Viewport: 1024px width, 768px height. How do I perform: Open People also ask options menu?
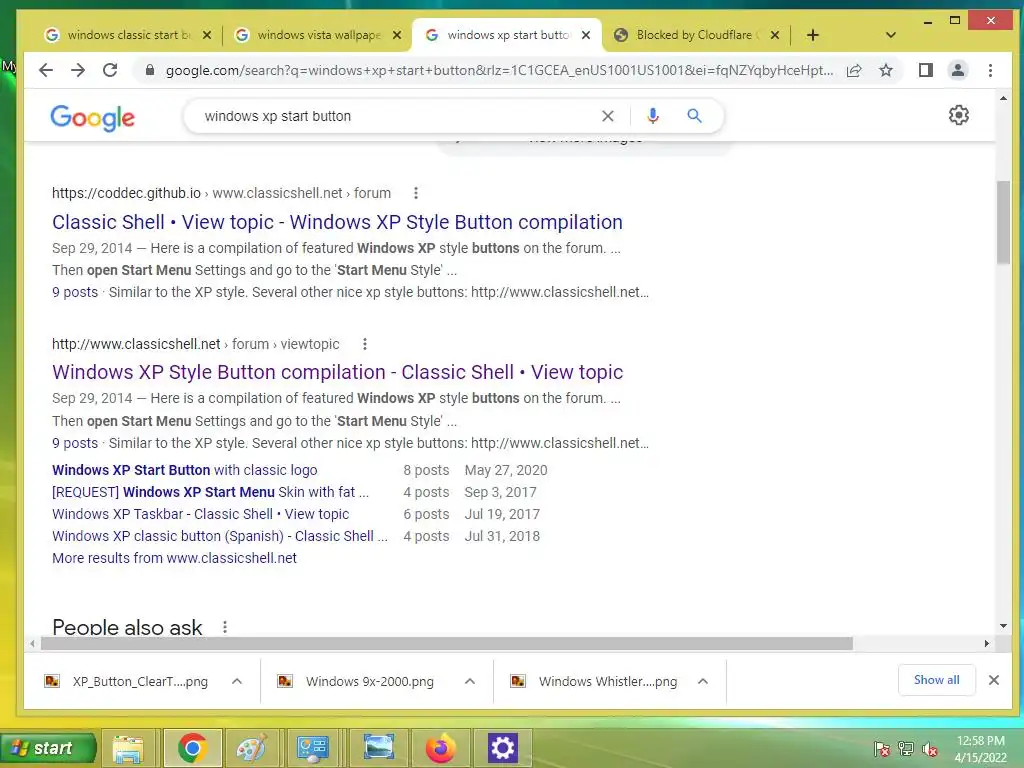(225, 627)
